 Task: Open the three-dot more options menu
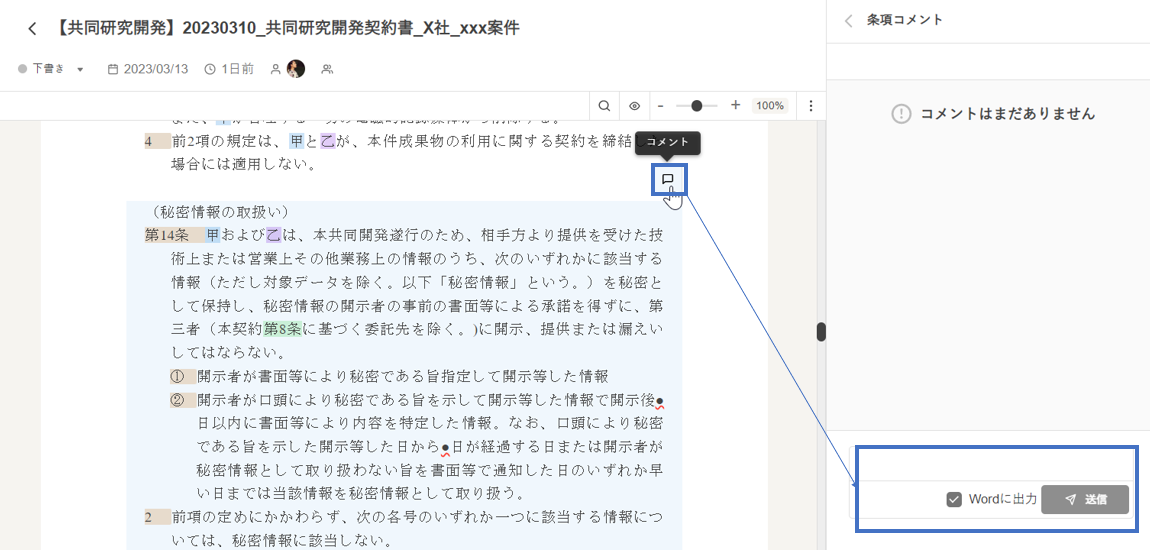click(x=811, y=106)
